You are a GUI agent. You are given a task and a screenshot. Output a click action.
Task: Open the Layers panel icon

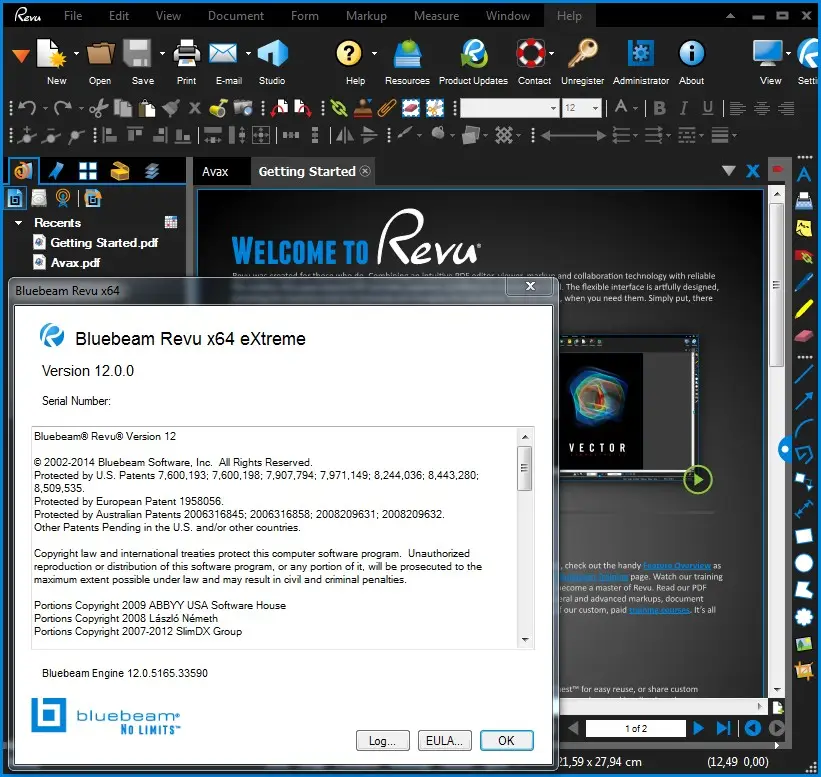coord(152,171)
